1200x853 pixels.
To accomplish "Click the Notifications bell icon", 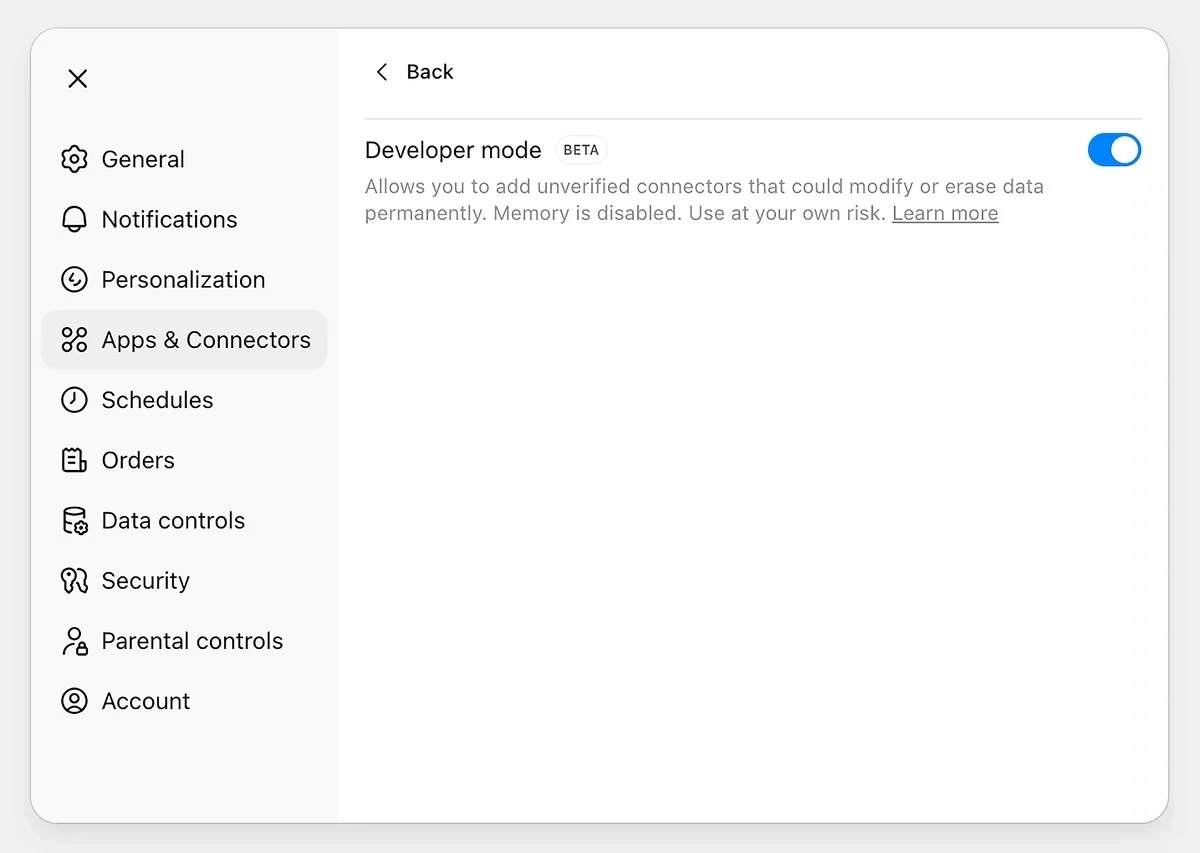I will point(74,219).
